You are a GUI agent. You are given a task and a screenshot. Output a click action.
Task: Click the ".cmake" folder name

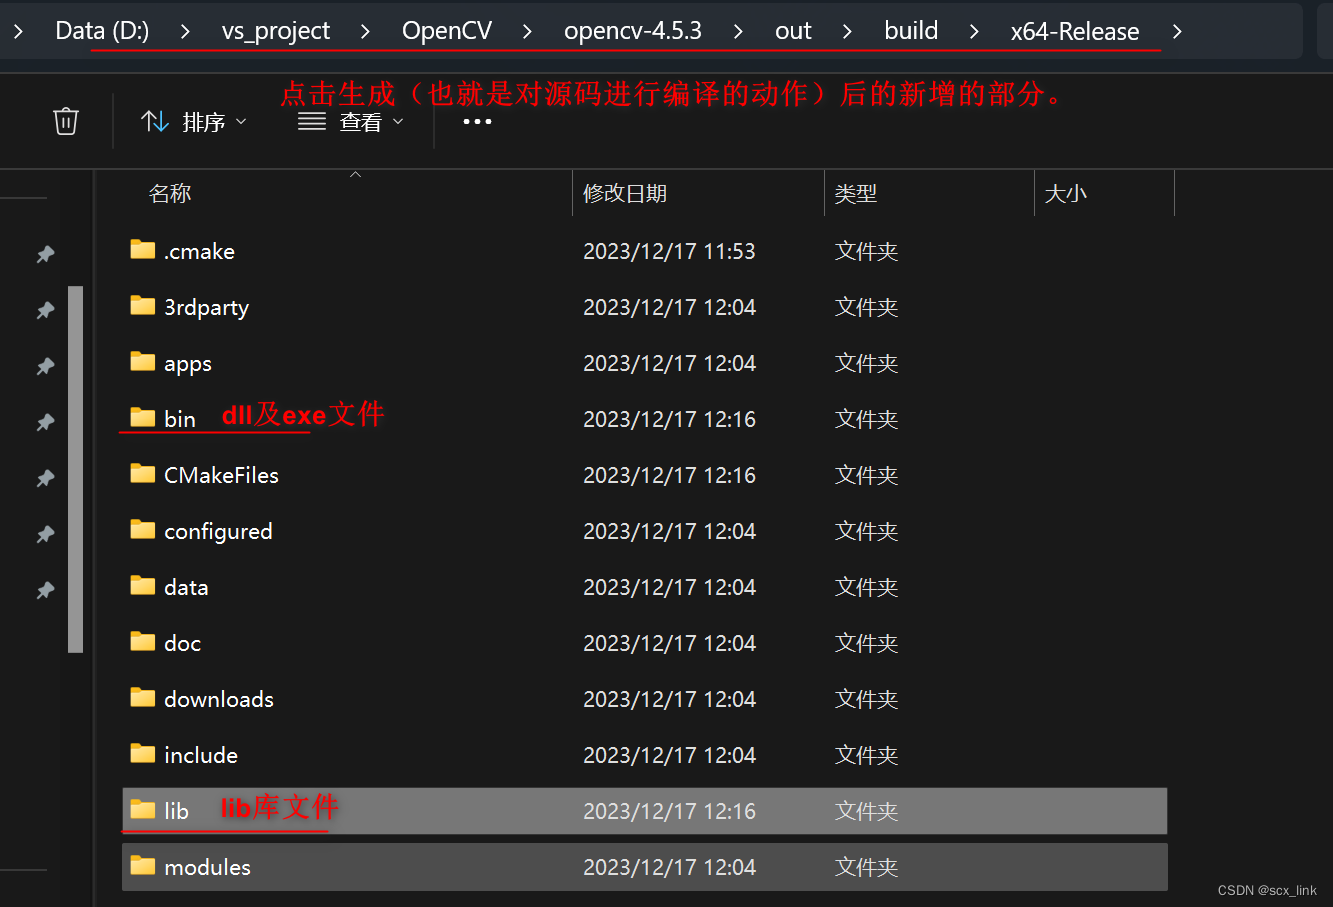tap(199, 252)
